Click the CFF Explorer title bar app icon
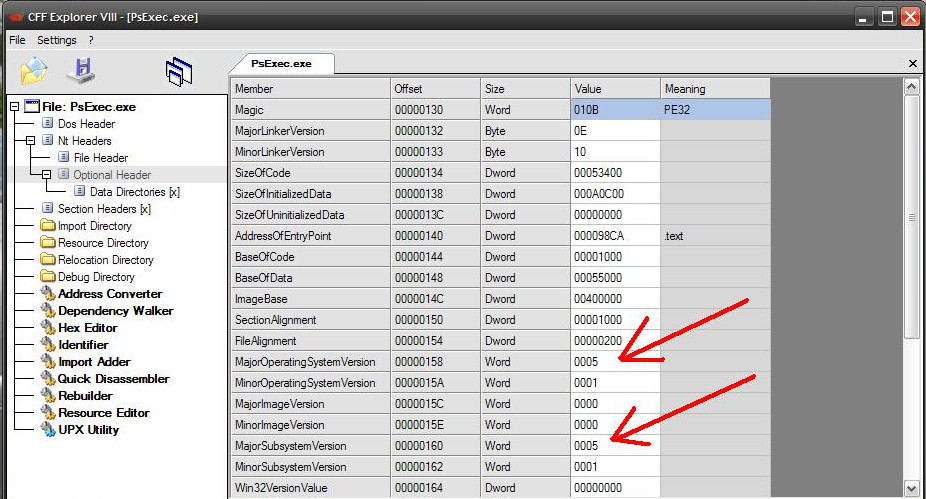The height and width of the screenshot is (499, 926). [16, 17]
